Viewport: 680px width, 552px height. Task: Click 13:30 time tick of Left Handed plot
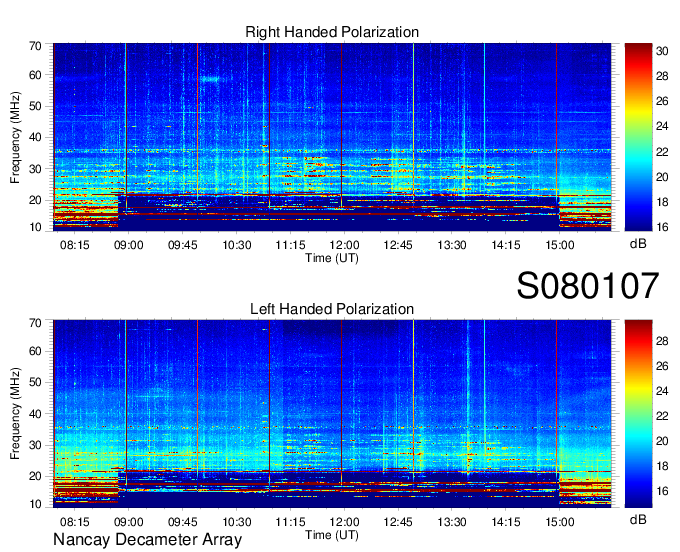[452, 522]
